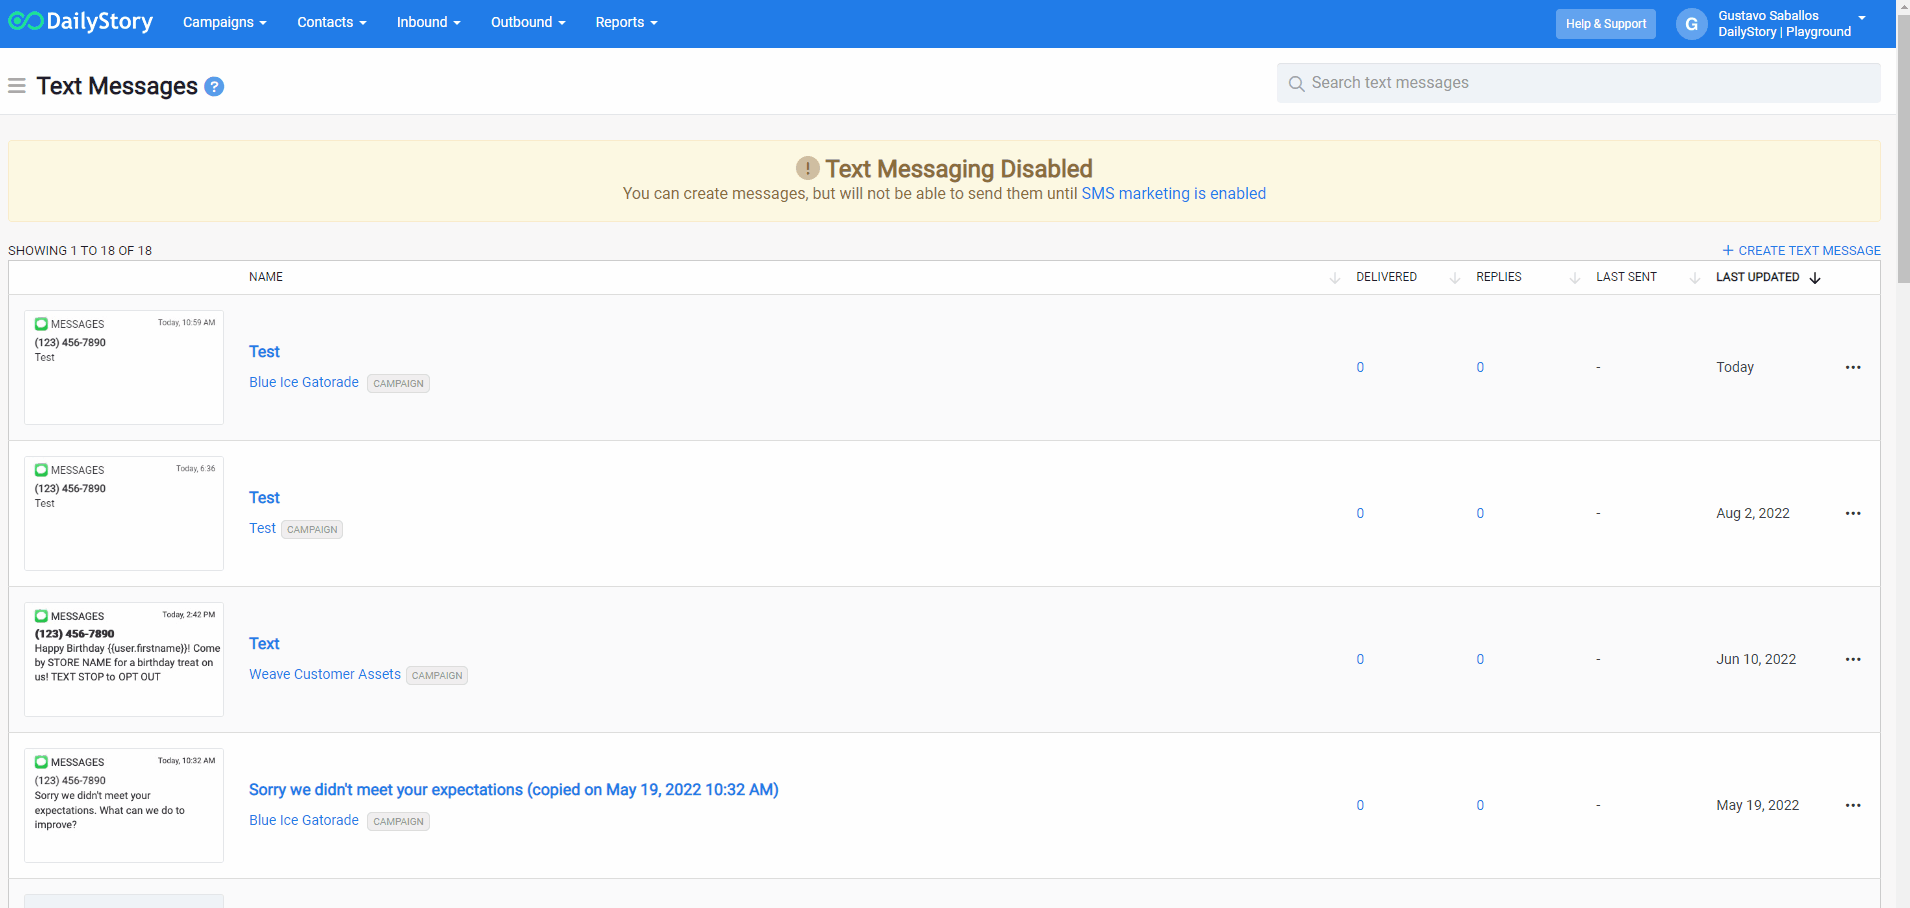Screen dimensions: 1910x908
Task: Sort by the Replies column header
Action: point(1498,277)
